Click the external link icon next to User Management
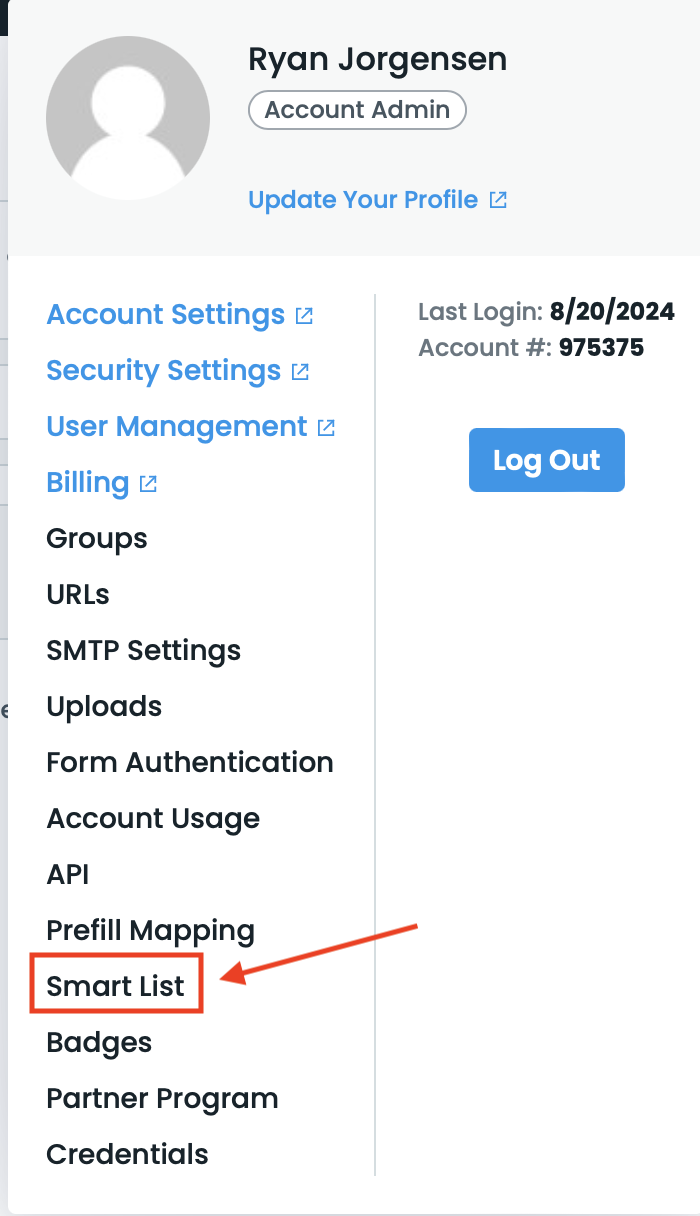The image size is (700, 1216). coord(326,425)
